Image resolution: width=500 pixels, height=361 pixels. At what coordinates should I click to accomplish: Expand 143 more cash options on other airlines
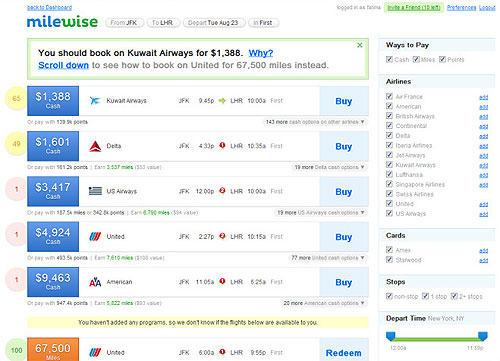point(315,122)
